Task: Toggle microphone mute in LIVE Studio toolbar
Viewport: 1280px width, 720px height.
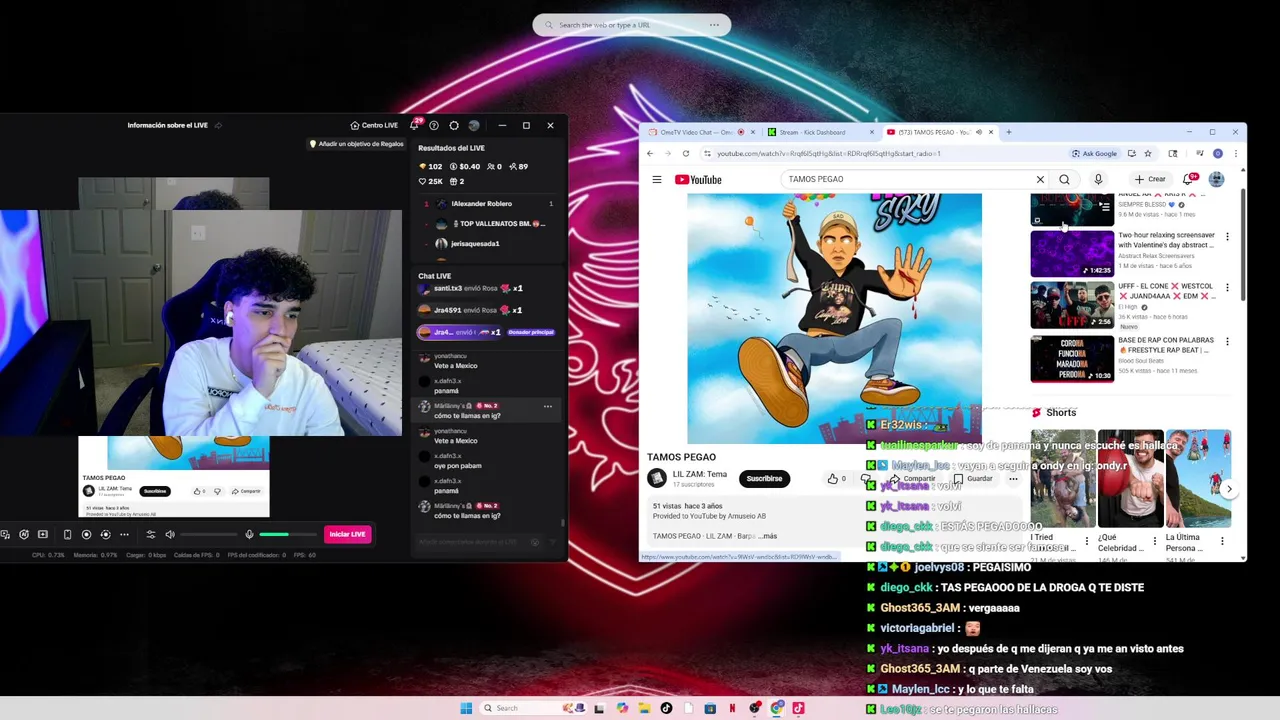Action: (249, 534)
